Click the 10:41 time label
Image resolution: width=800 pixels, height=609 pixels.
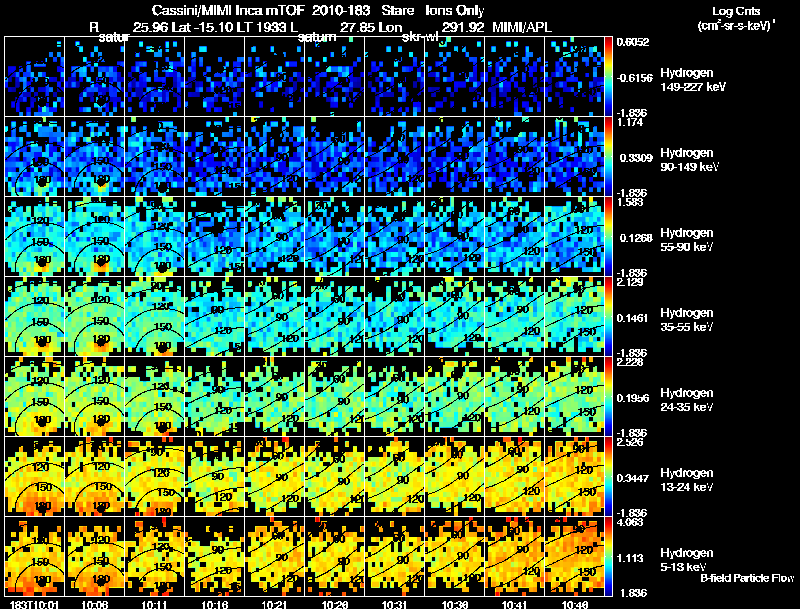pos(515,605)
